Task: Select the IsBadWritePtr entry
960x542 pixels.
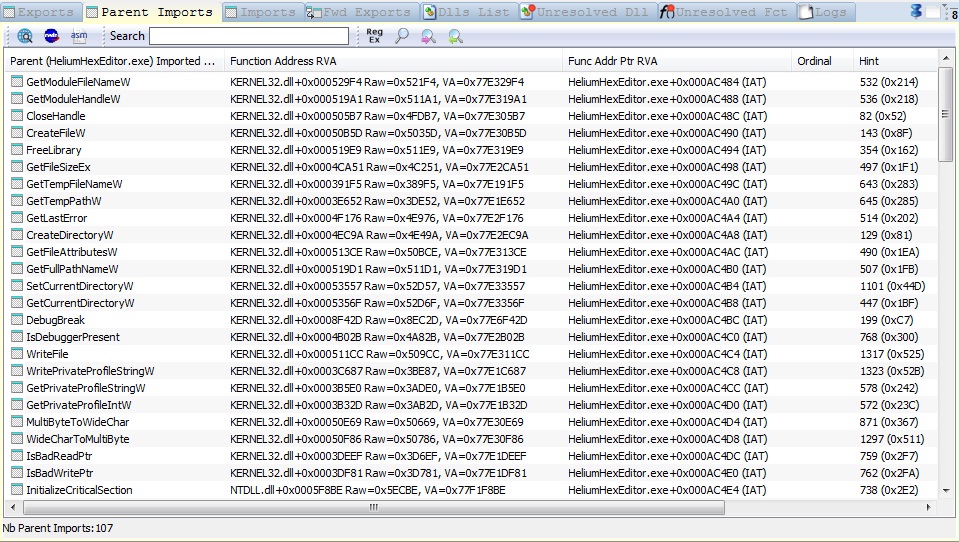Action: tap(59, 473)
